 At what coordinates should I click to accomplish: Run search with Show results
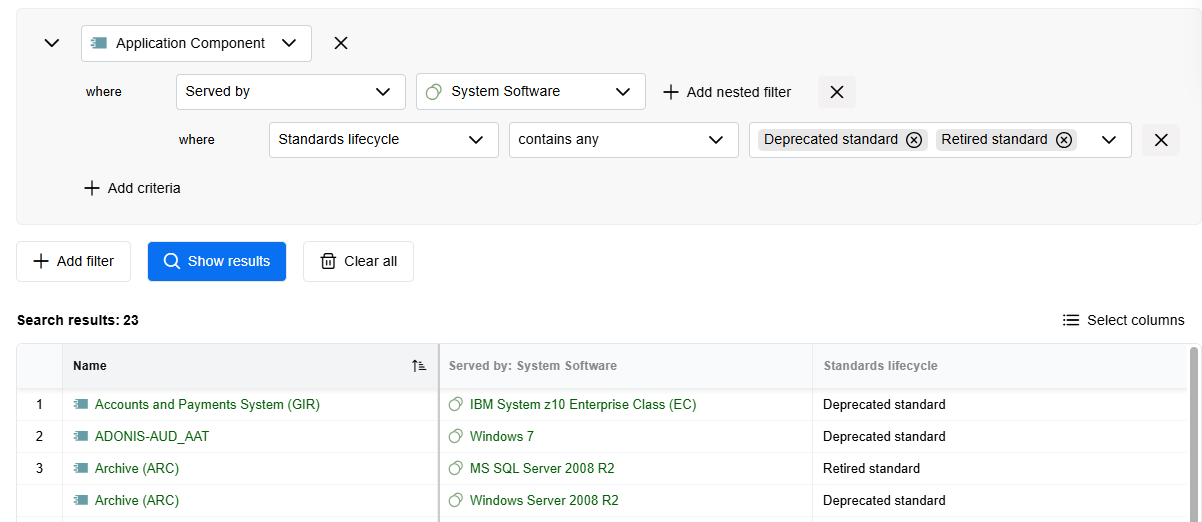pos(217,261)
